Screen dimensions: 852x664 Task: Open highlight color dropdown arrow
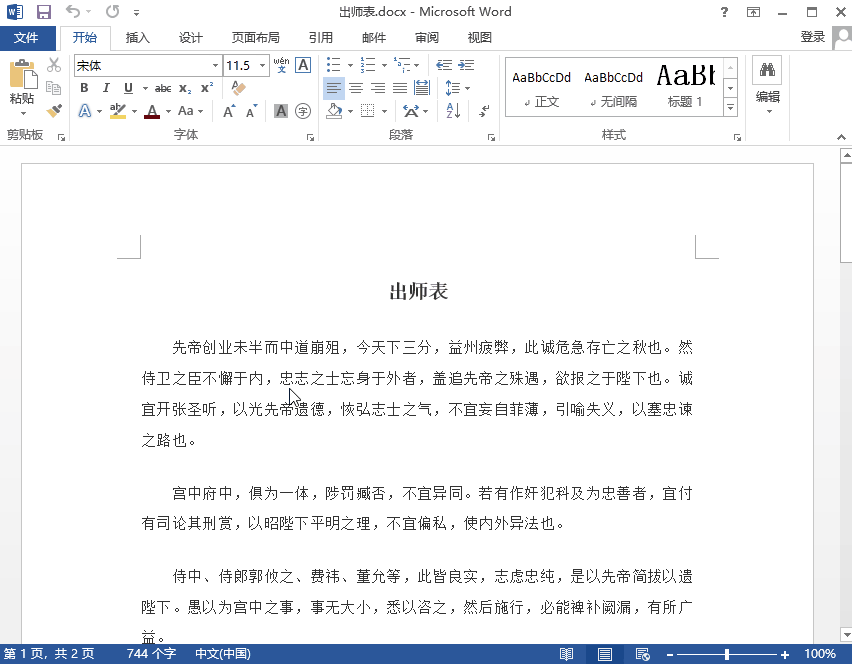pos(134,111)
